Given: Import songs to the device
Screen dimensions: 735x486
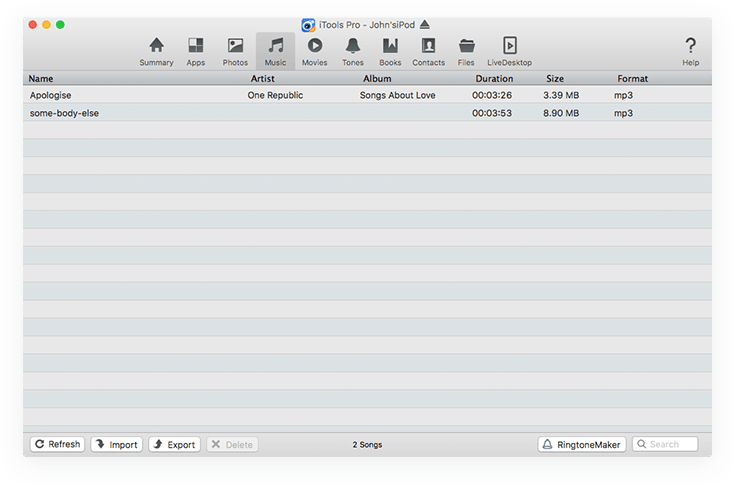Looking at the screenshot, I should (x=117, y=444).
